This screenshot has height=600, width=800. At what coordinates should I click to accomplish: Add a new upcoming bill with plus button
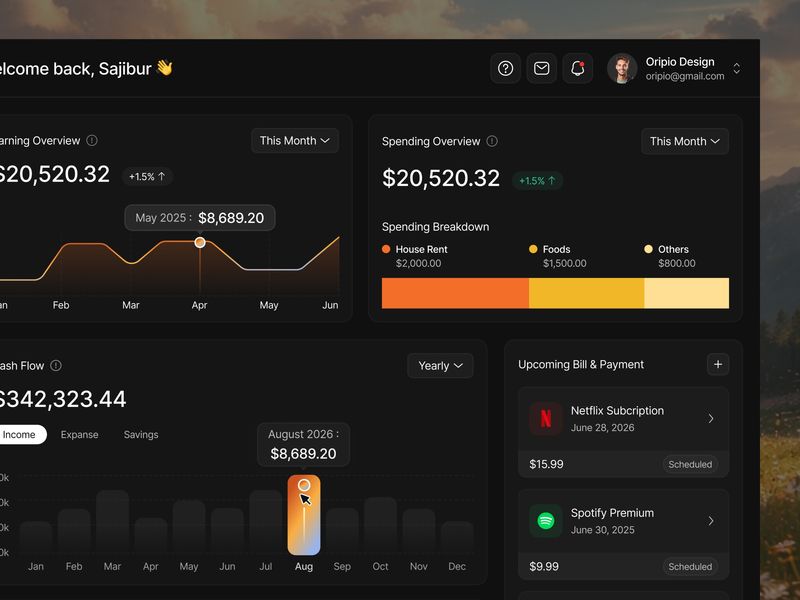coord(717,364)
